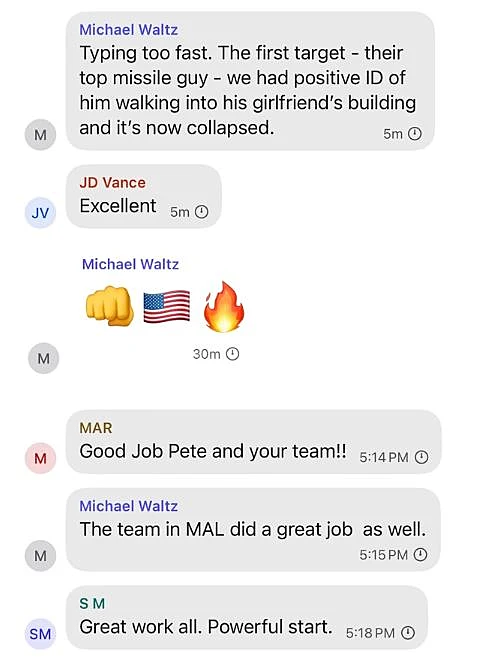
Task: Tap the fire emoji
Action: (x=224, y=306)
